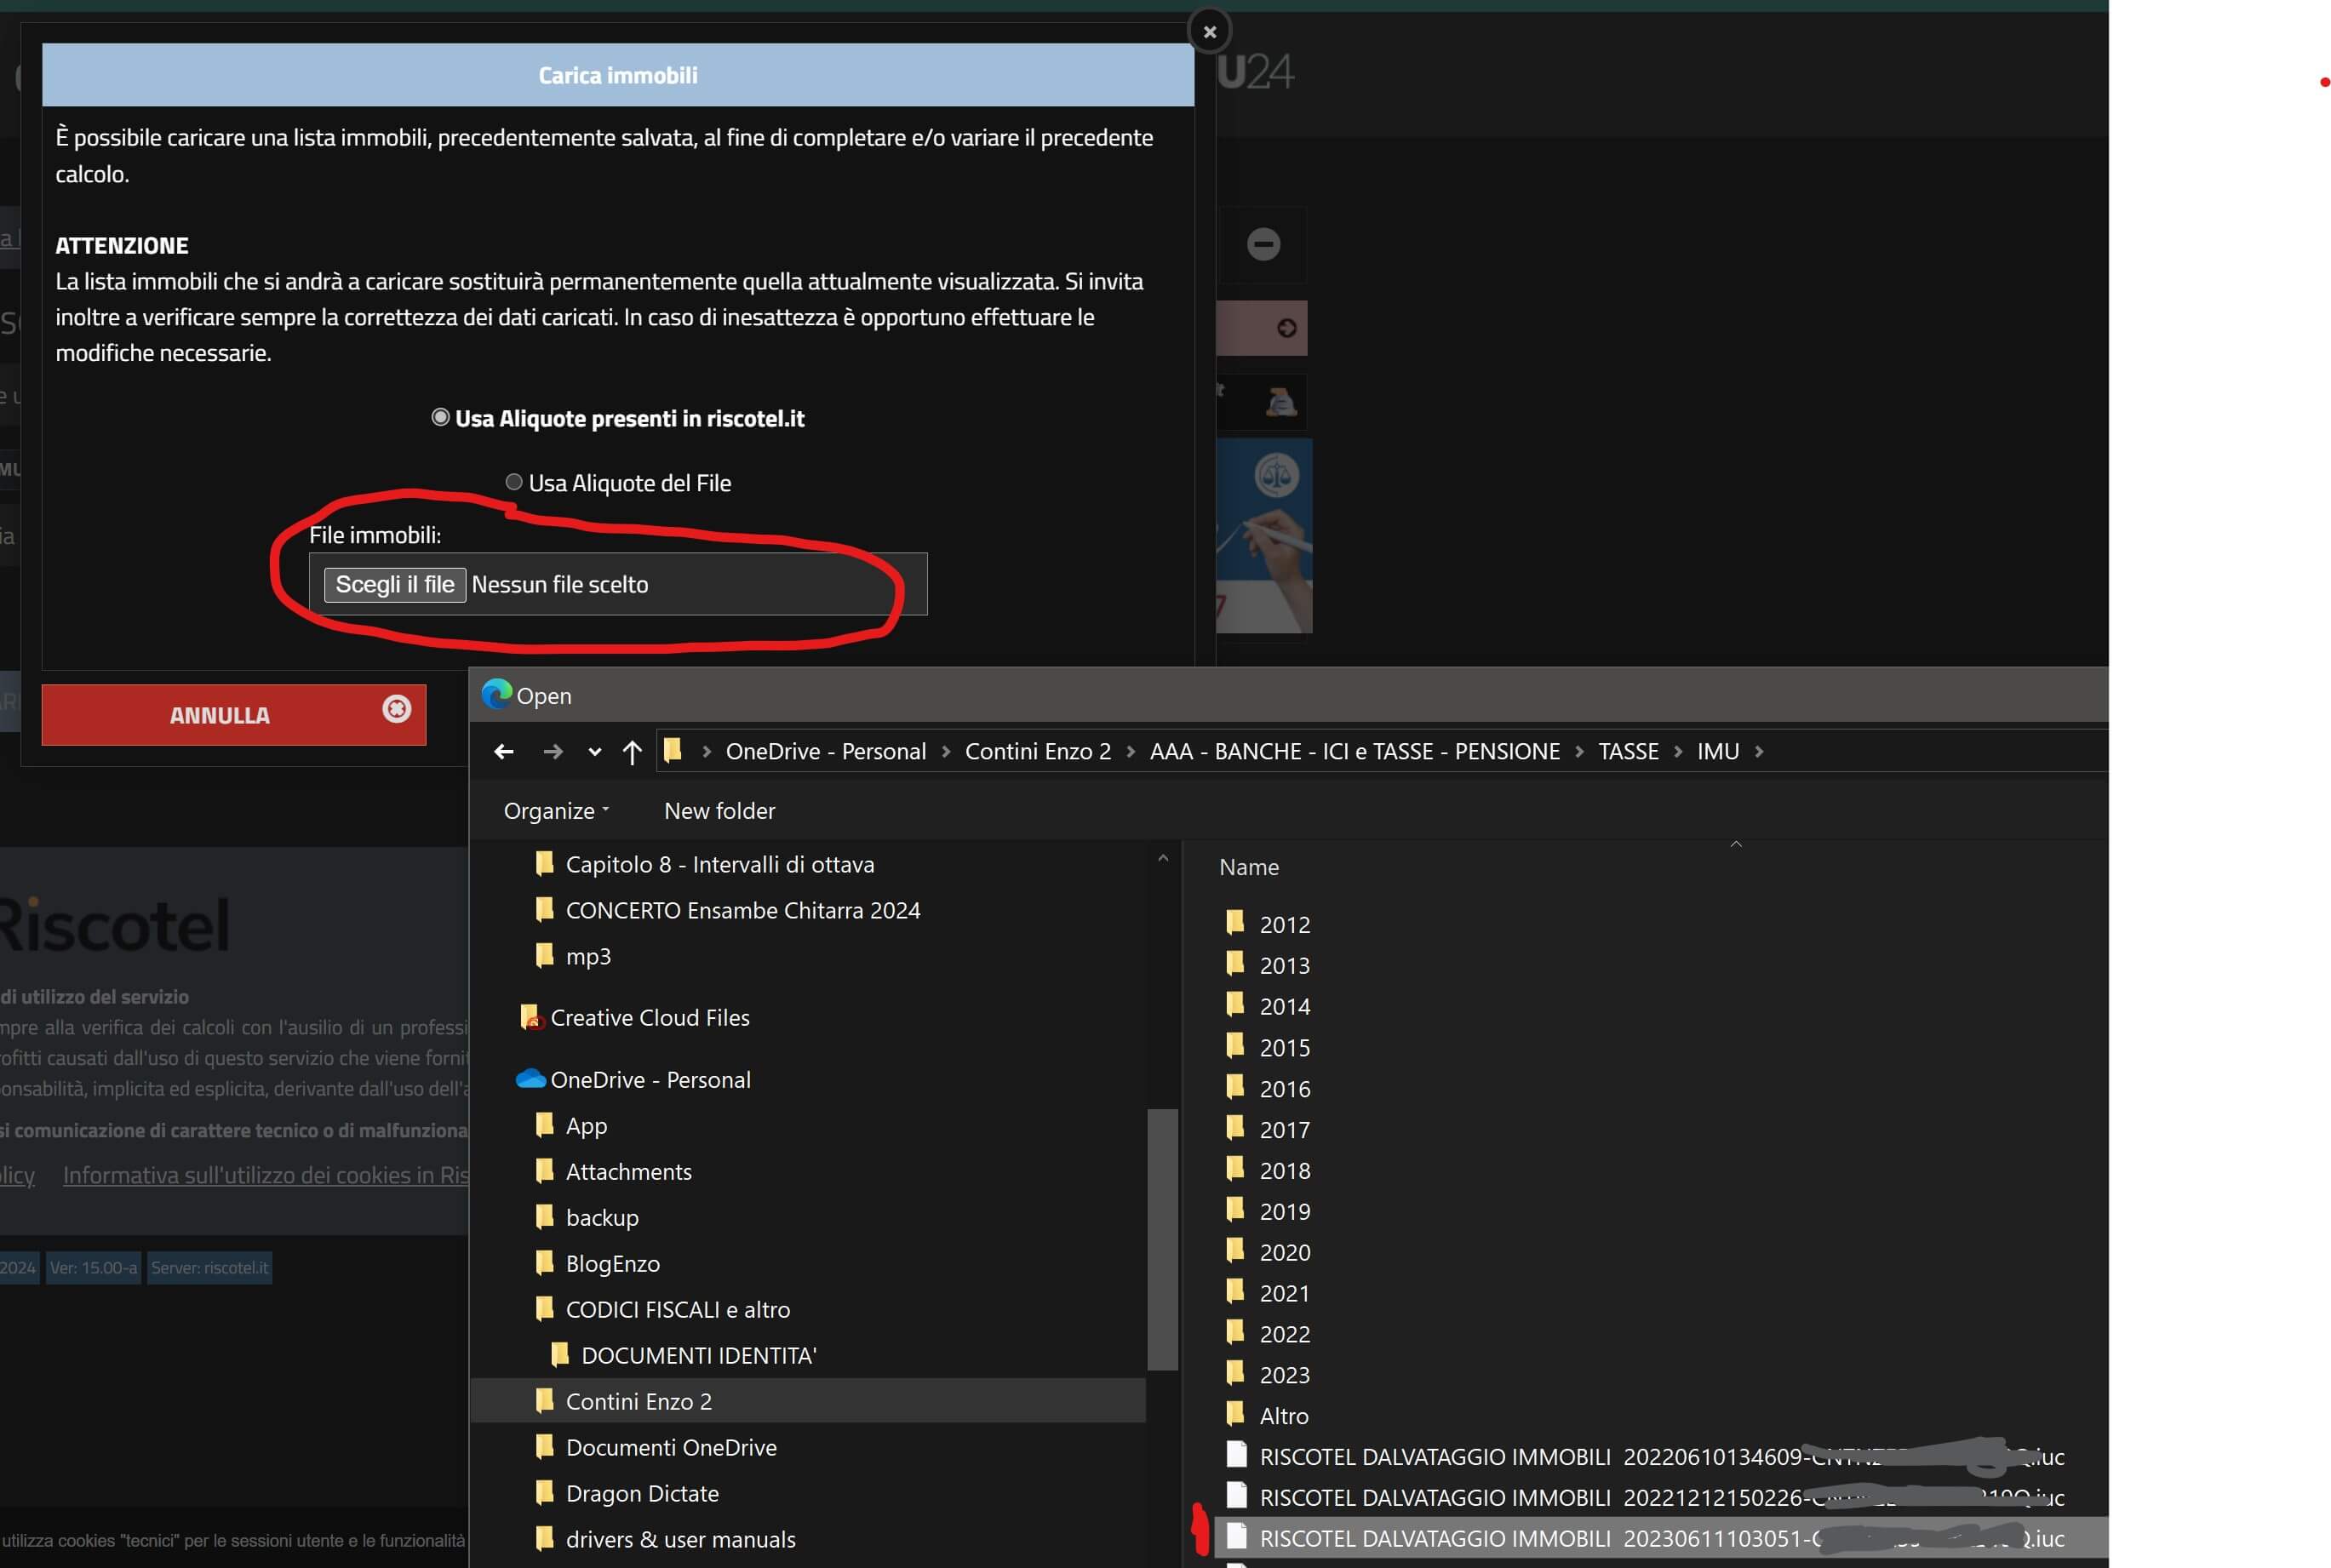2331x1568 pixels.
Task: Click the minus circle icon
Action: 1263,244
